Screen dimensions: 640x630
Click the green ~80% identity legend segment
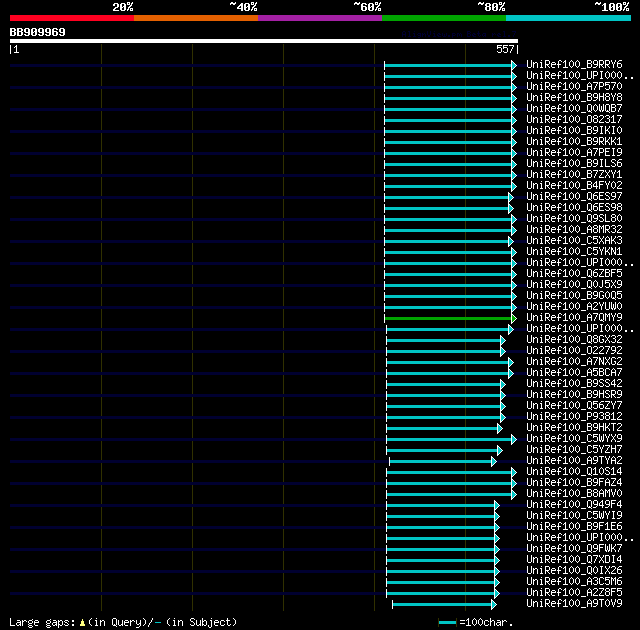(444, 18)
